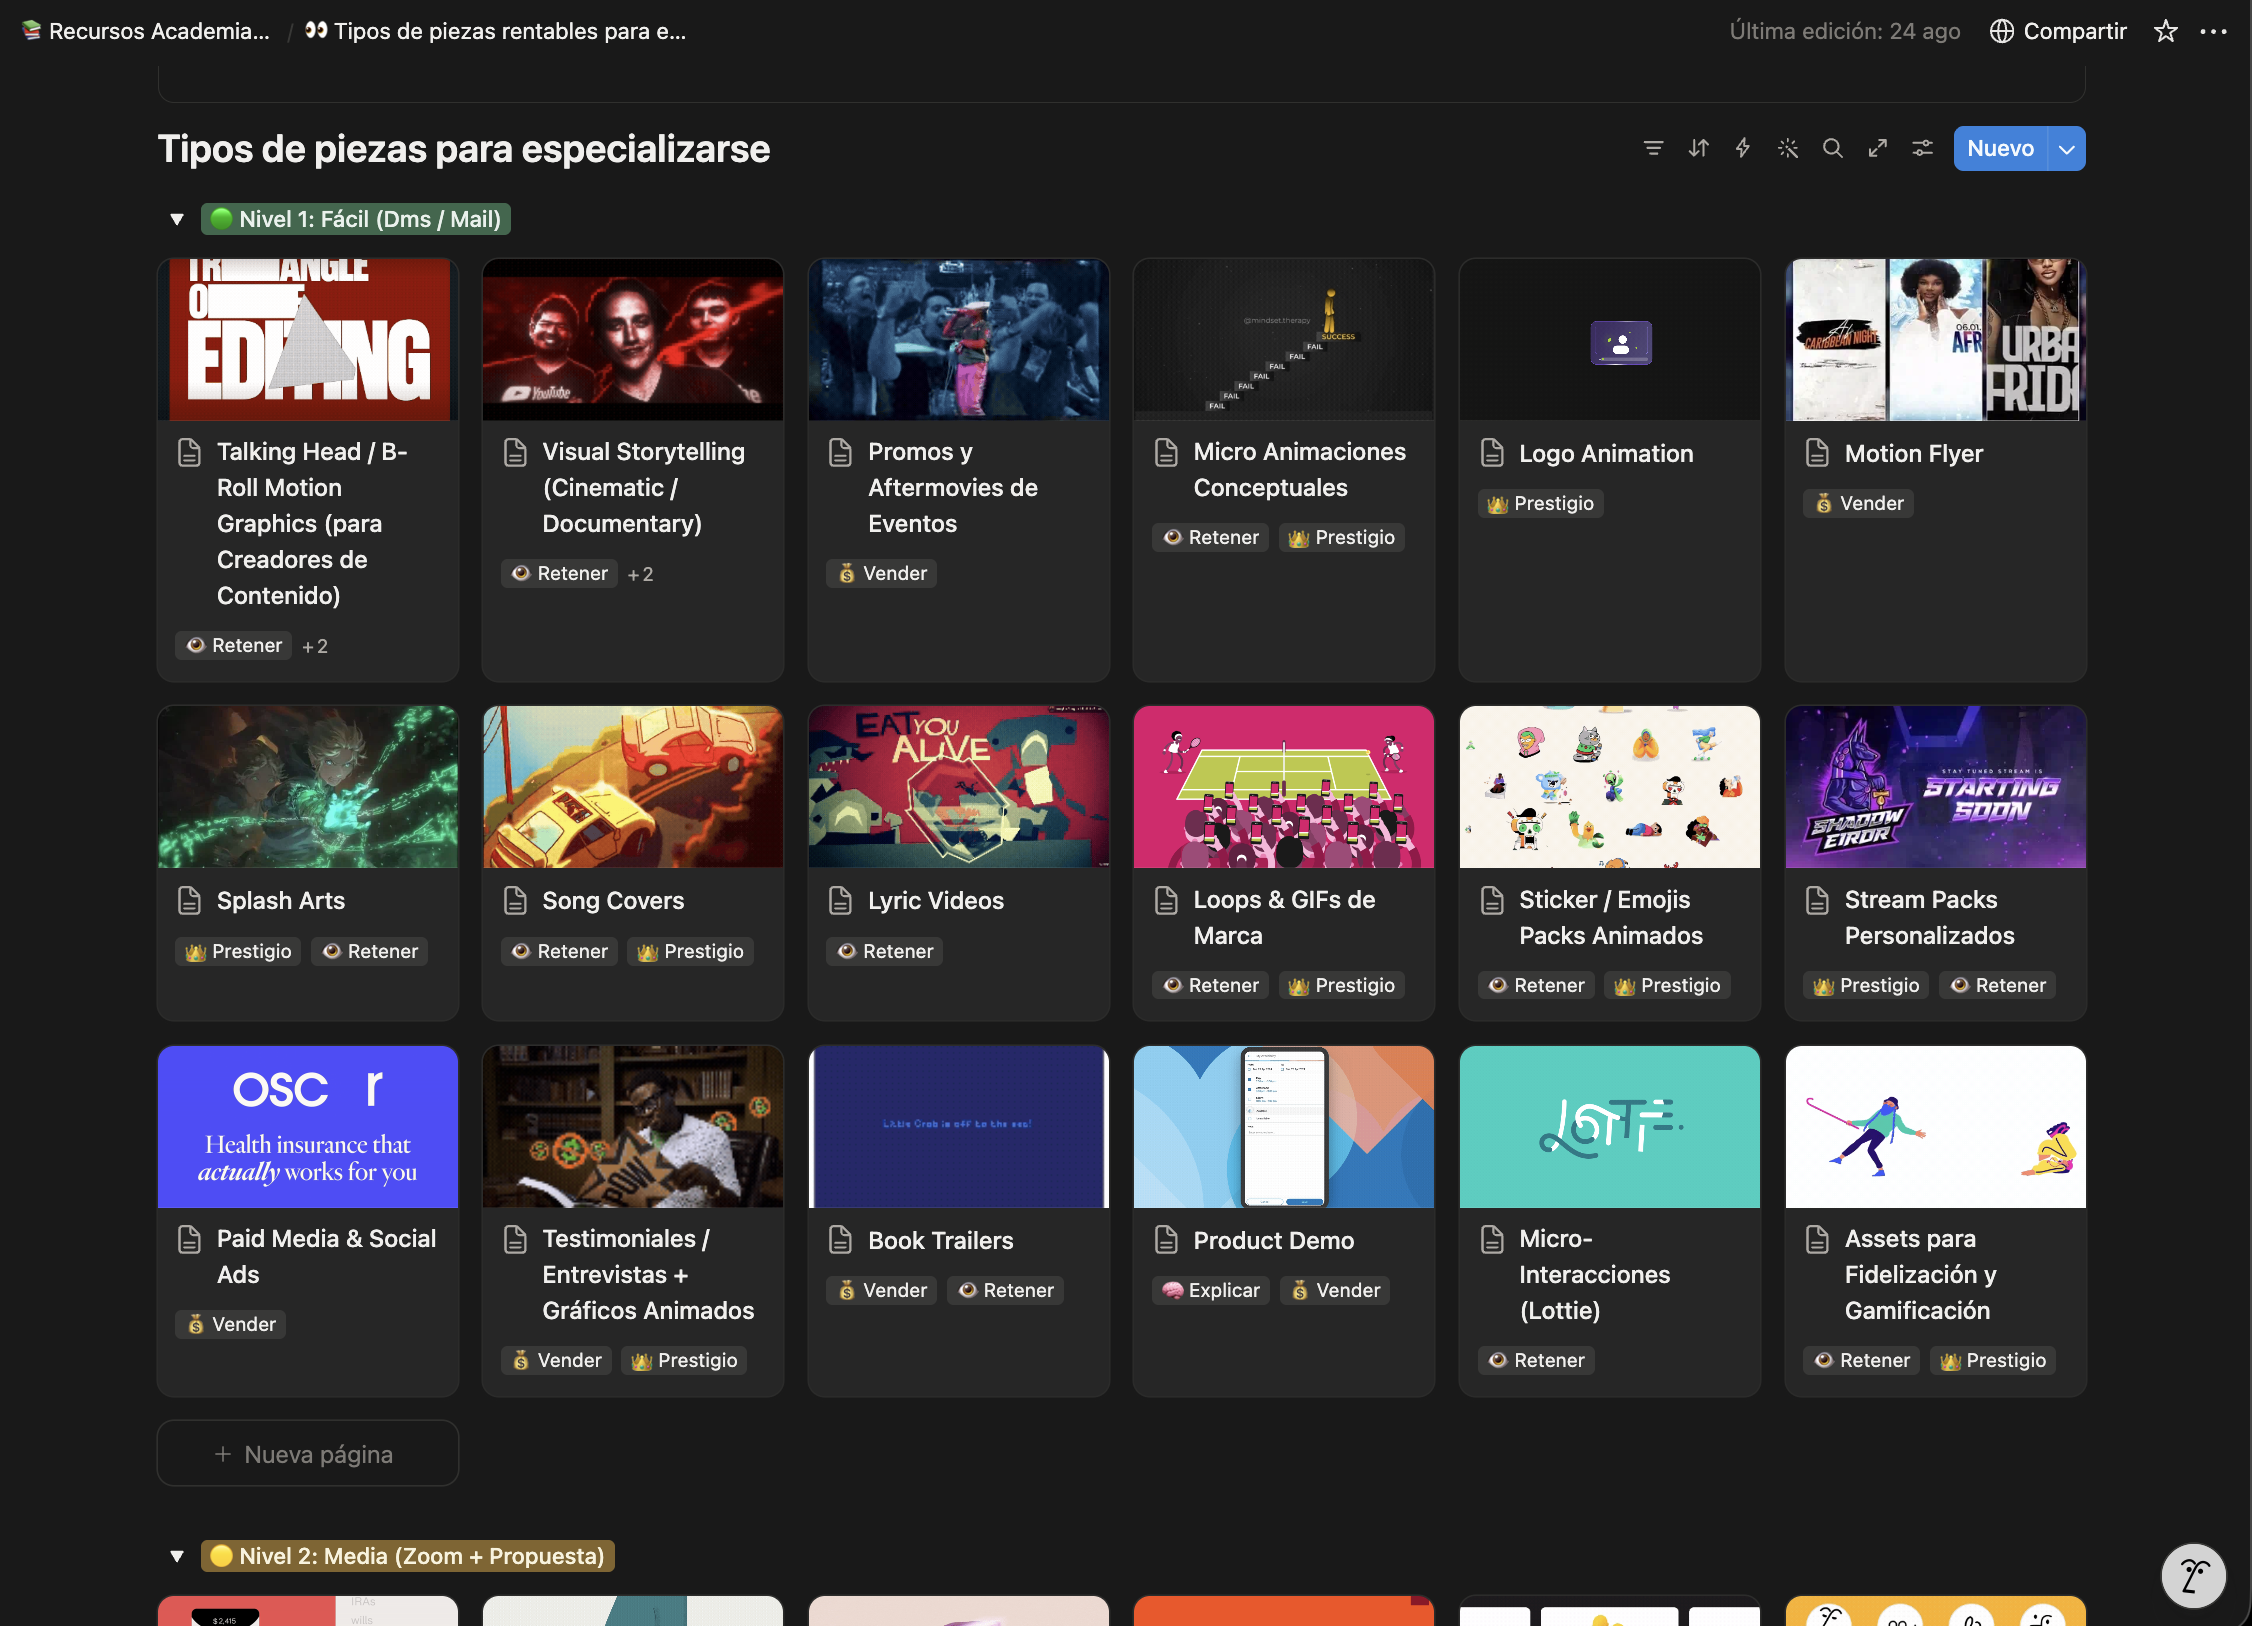Open database in full page expand icon
The width and height of the screenshot is (2252, 1626).
(1877, 148)
